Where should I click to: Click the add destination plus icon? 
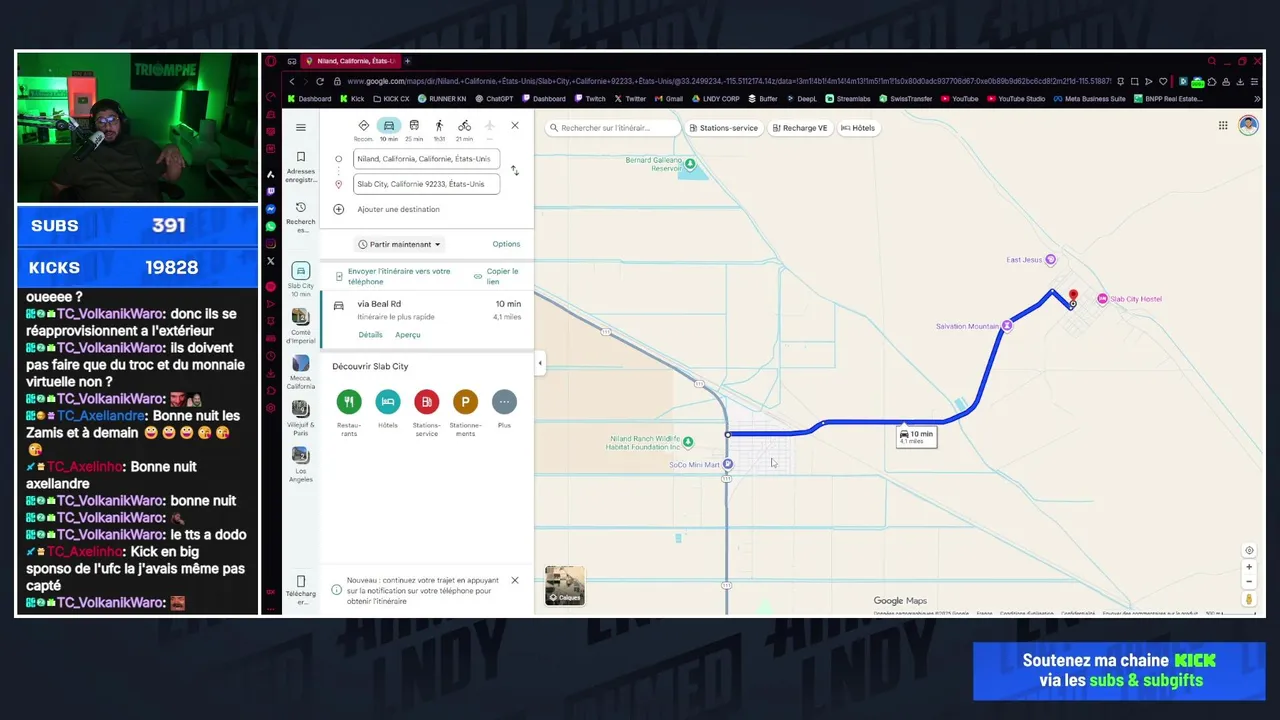coord(338,209)
